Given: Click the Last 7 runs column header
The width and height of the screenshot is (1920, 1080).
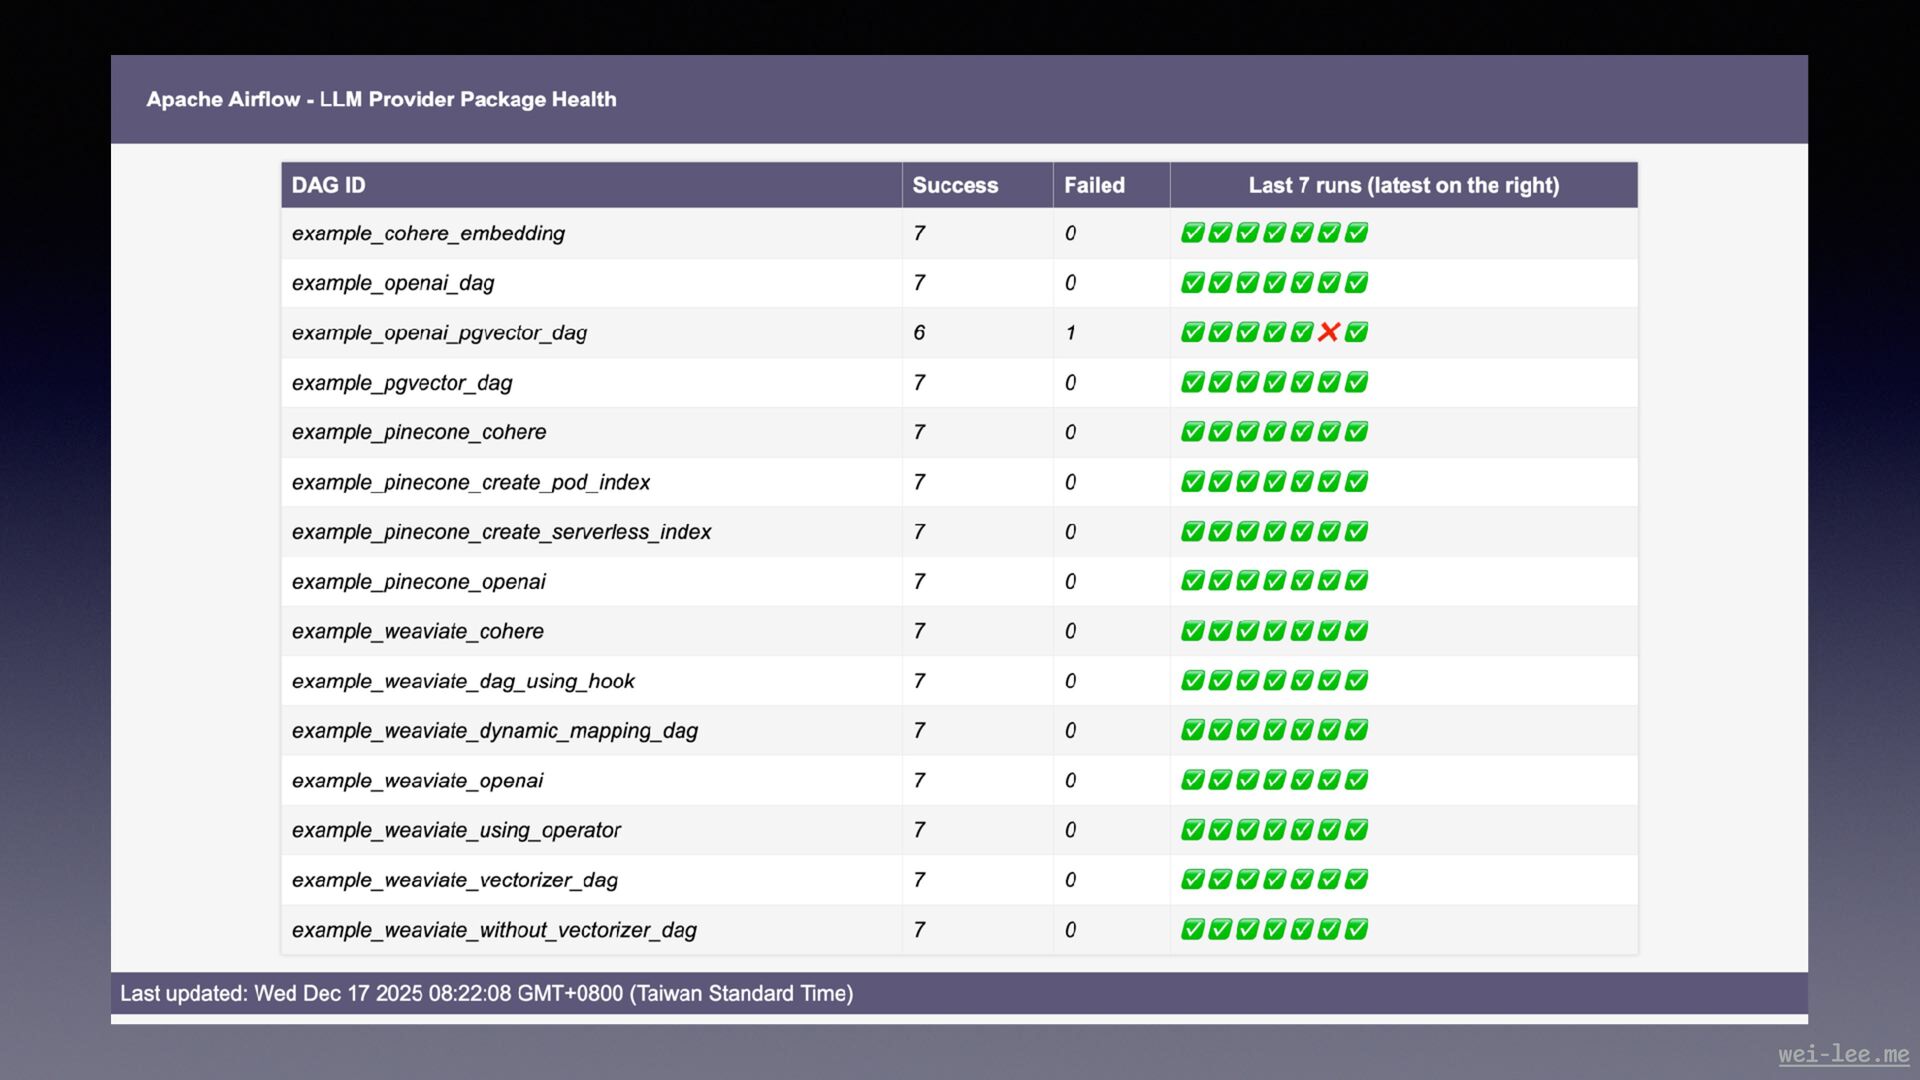Looking at the screenshot, I should coord(1403,185).
